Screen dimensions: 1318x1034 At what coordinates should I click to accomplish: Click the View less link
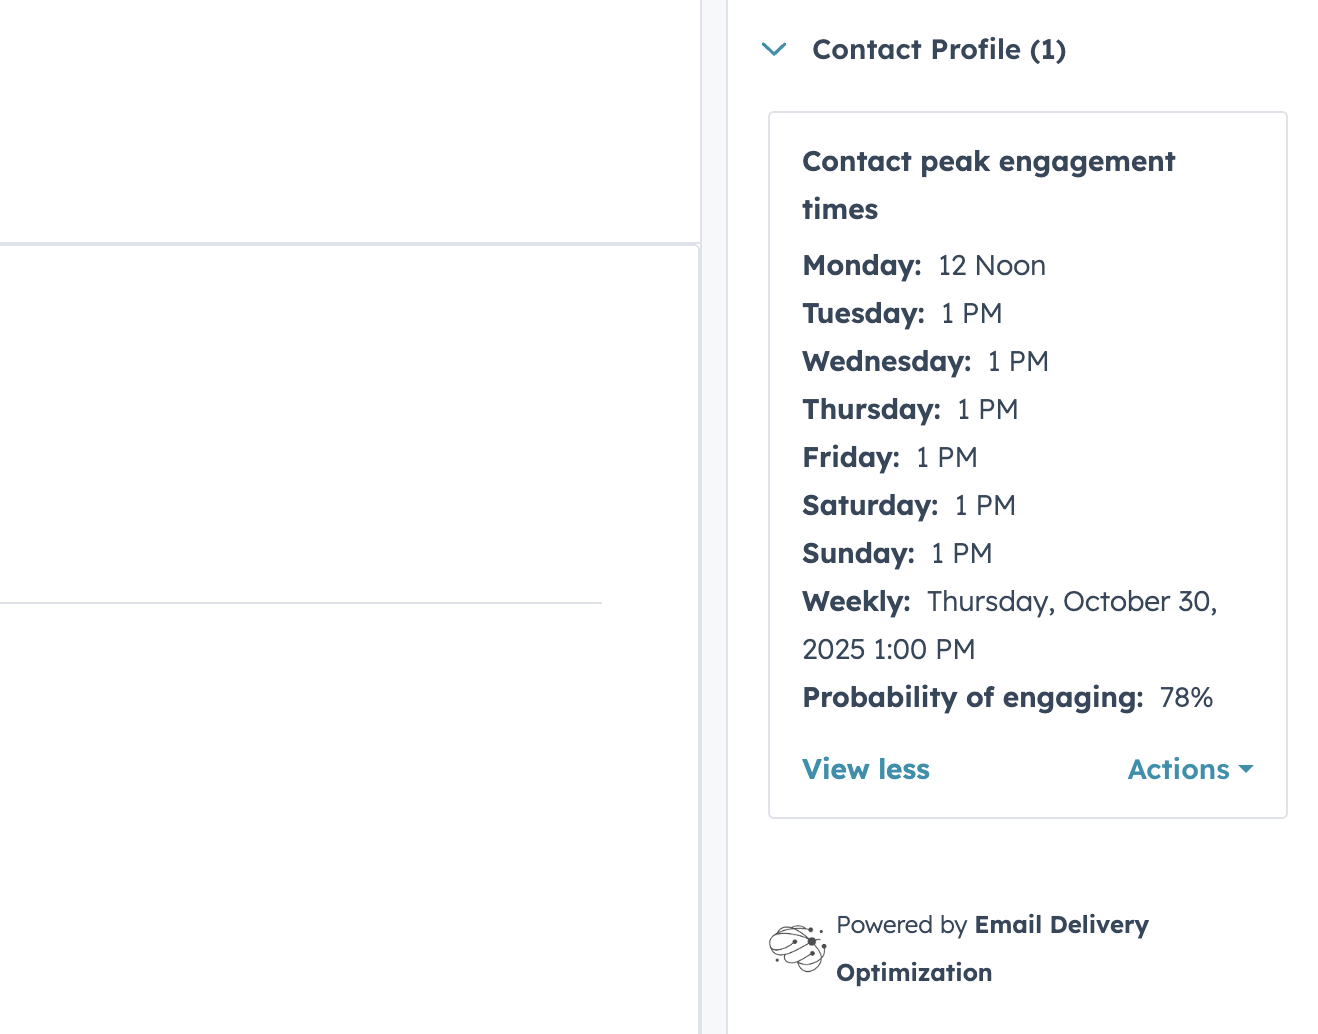pyautogui.click(x=866, y=769)
